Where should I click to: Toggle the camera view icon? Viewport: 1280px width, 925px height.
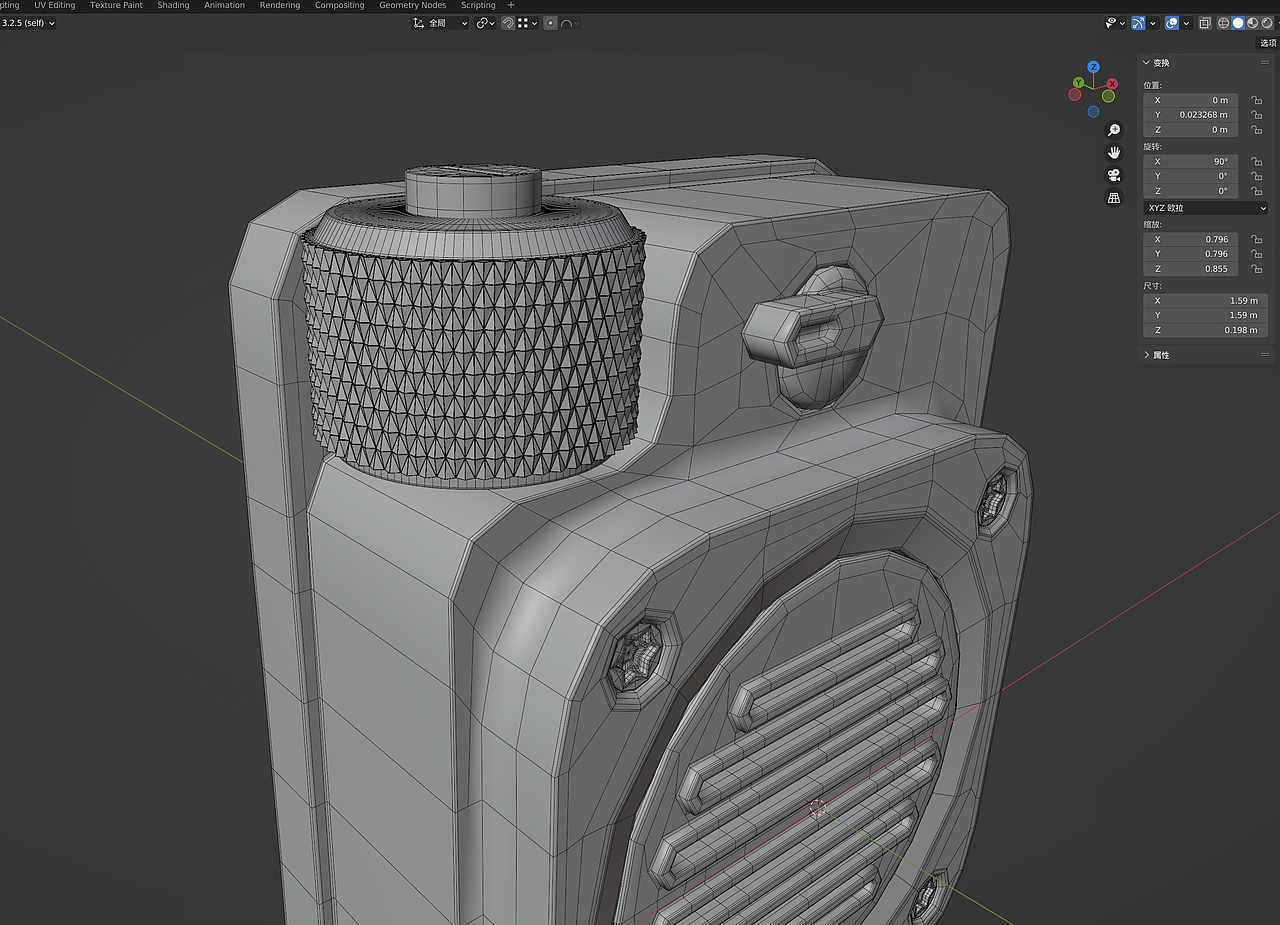(x=1114, y=175)
